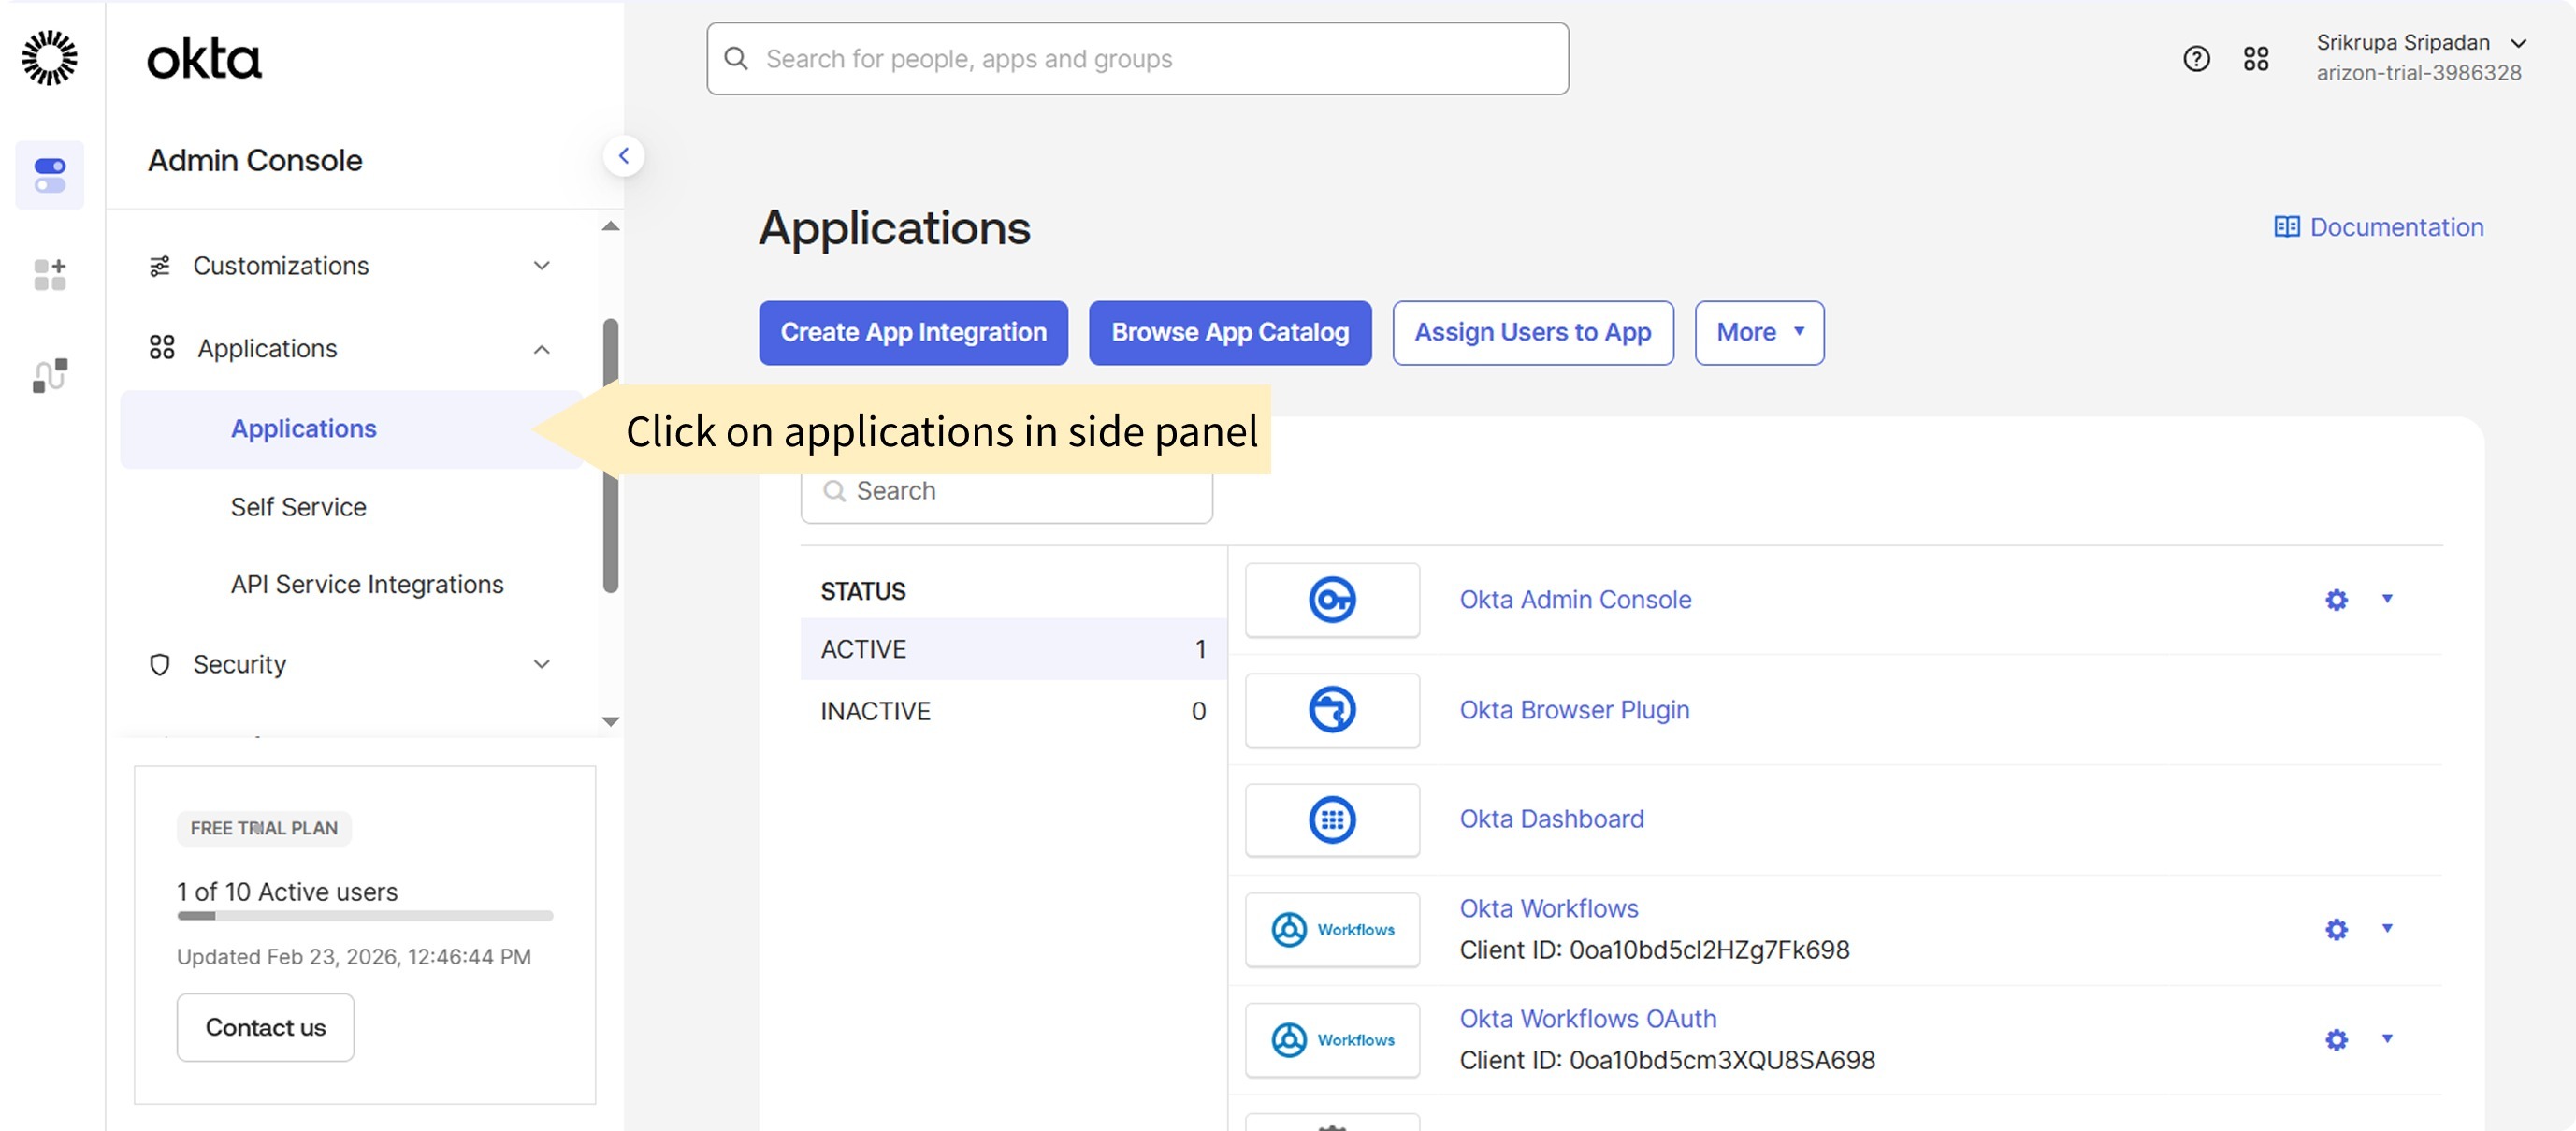Click gear icon for Okta Admin Console
Viewport: 2576px width, 1131px height.
[x=2336, y=600]
